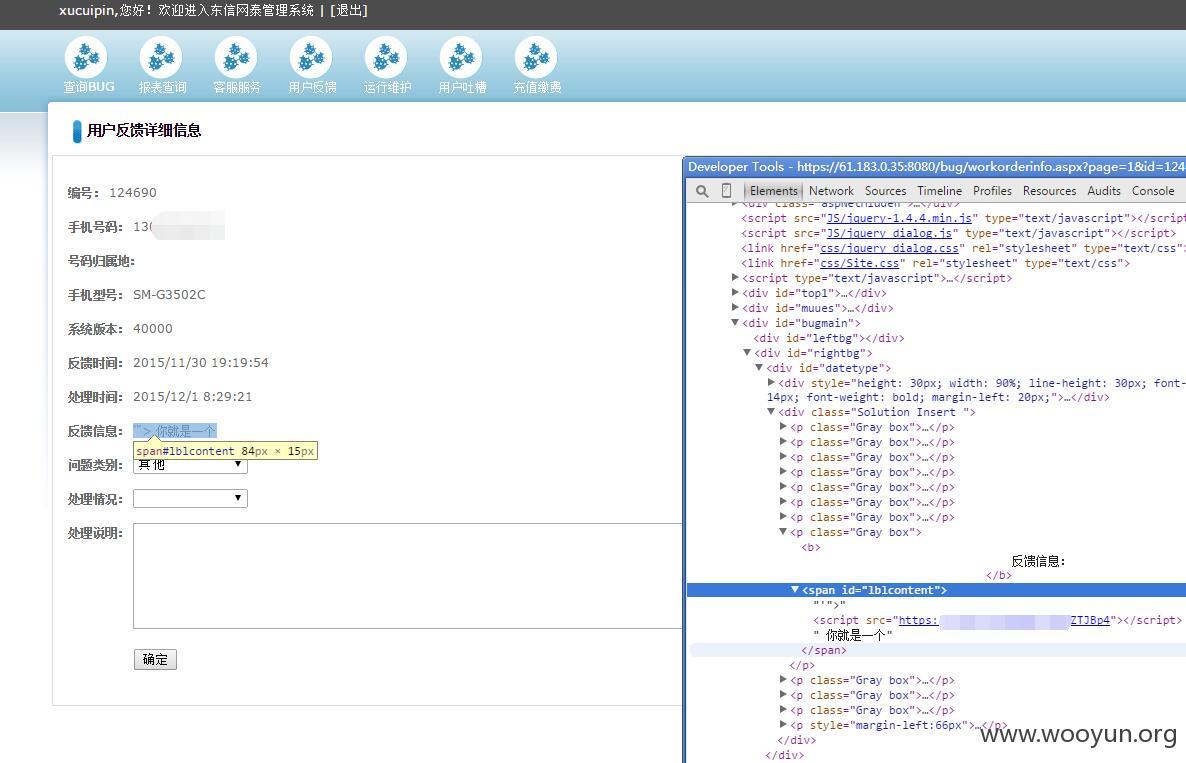This screenshot has height=763, width=1186.
Task: Click the 用户反馈详细信息 heading
Action: pyautogui.click(x=144, y=131)
